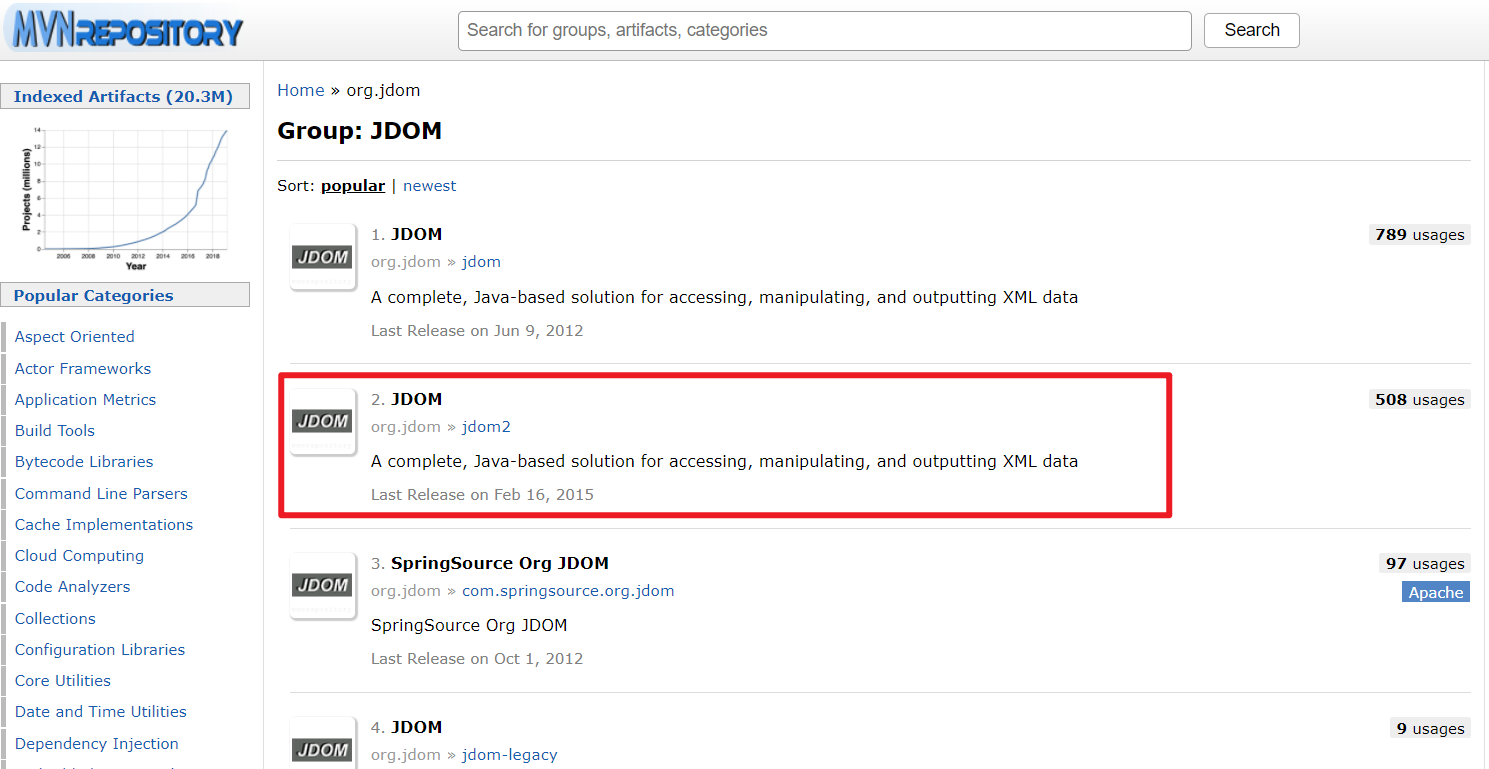1489x769 pixels.
Task: Click the SpringSource Org JDOM artifact icon
Action: pyautogui.click(x=322, y=585)
